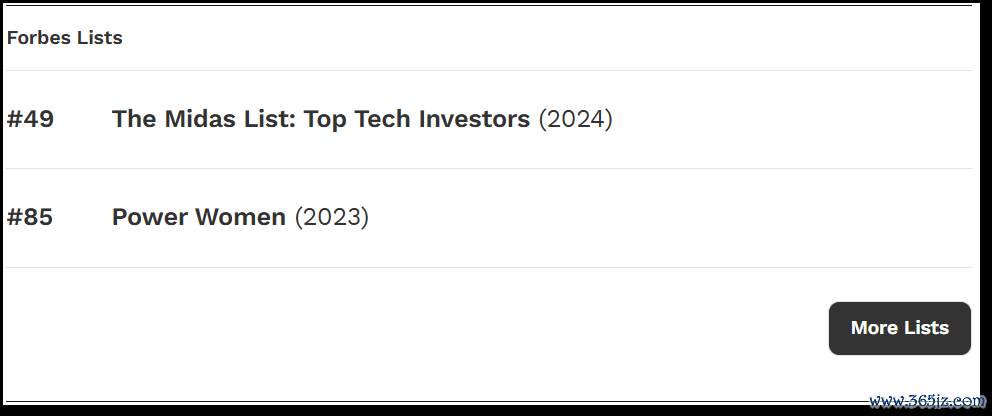Click the (2024) year label
The height and width of the screenshot is (416, 992).
(x=575, y=119)
